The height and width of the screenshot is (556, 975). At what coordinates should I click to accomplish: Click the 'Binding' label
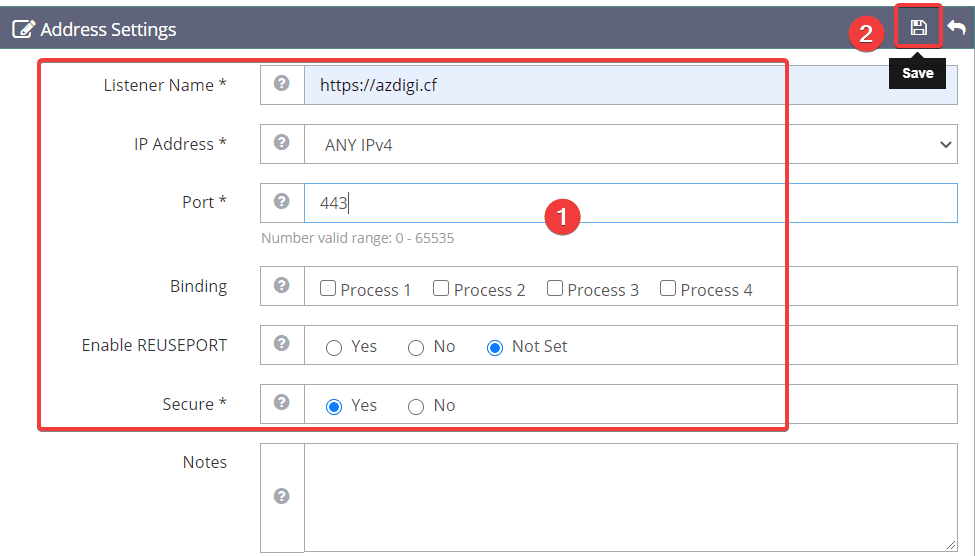coord(198,286)
